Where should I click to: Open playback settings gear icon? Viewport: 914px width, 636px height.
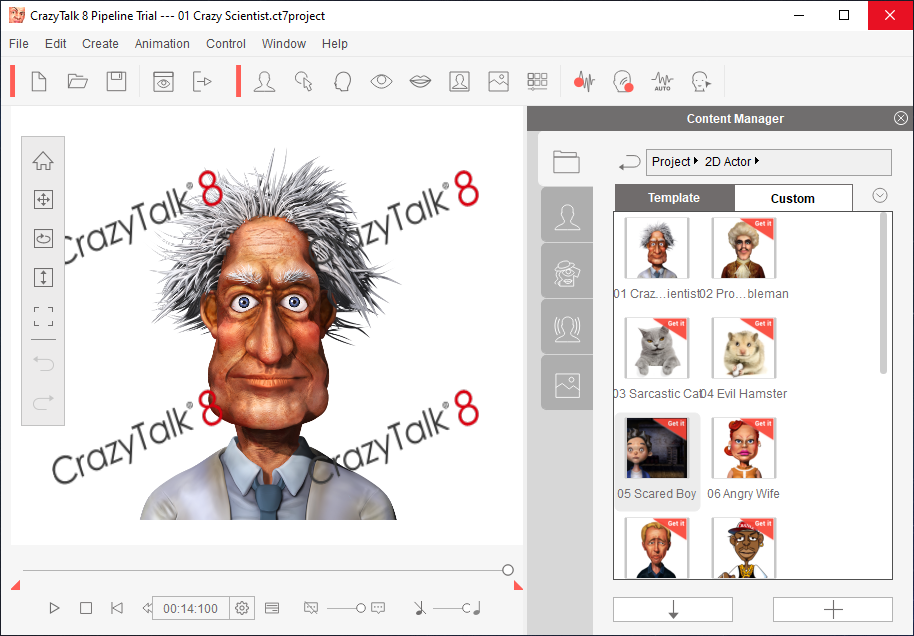(242, 608)
